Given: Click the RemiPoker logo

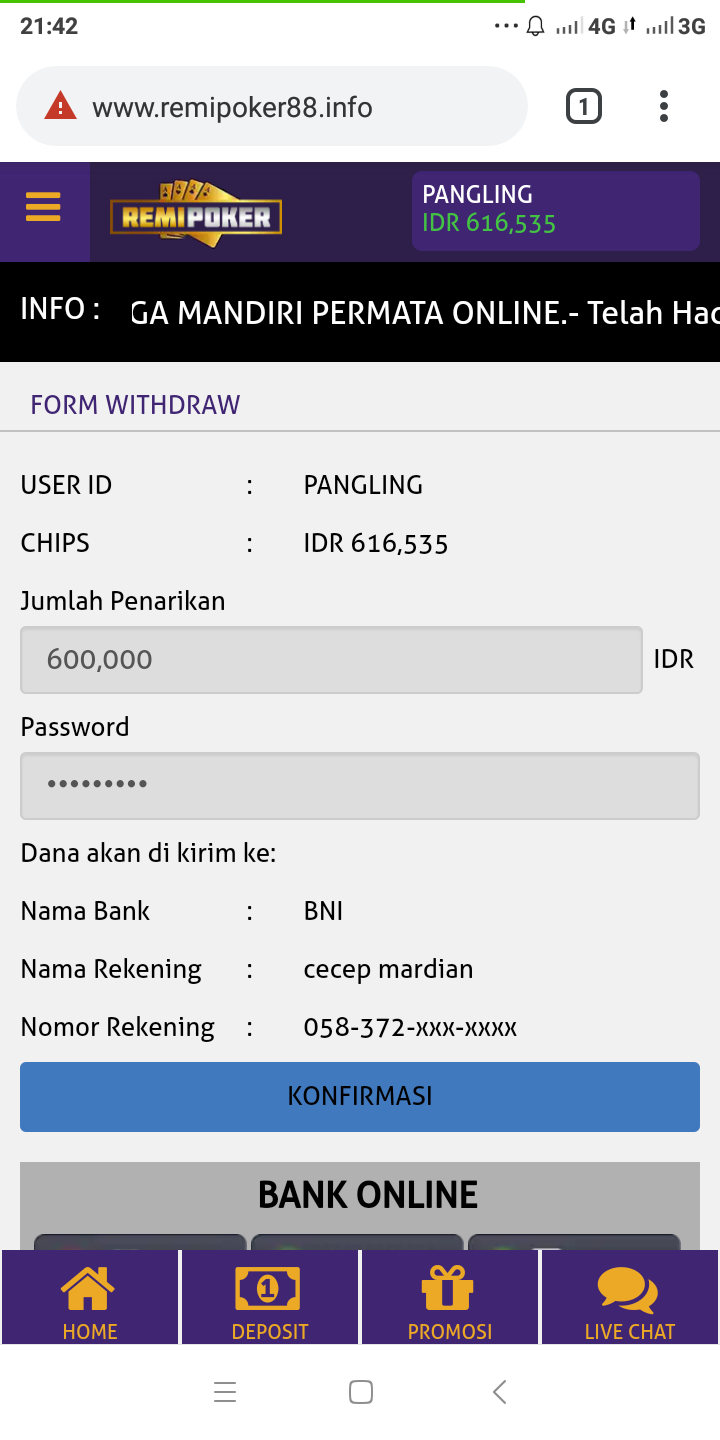Looking at the screenshot, I should 196,214.
